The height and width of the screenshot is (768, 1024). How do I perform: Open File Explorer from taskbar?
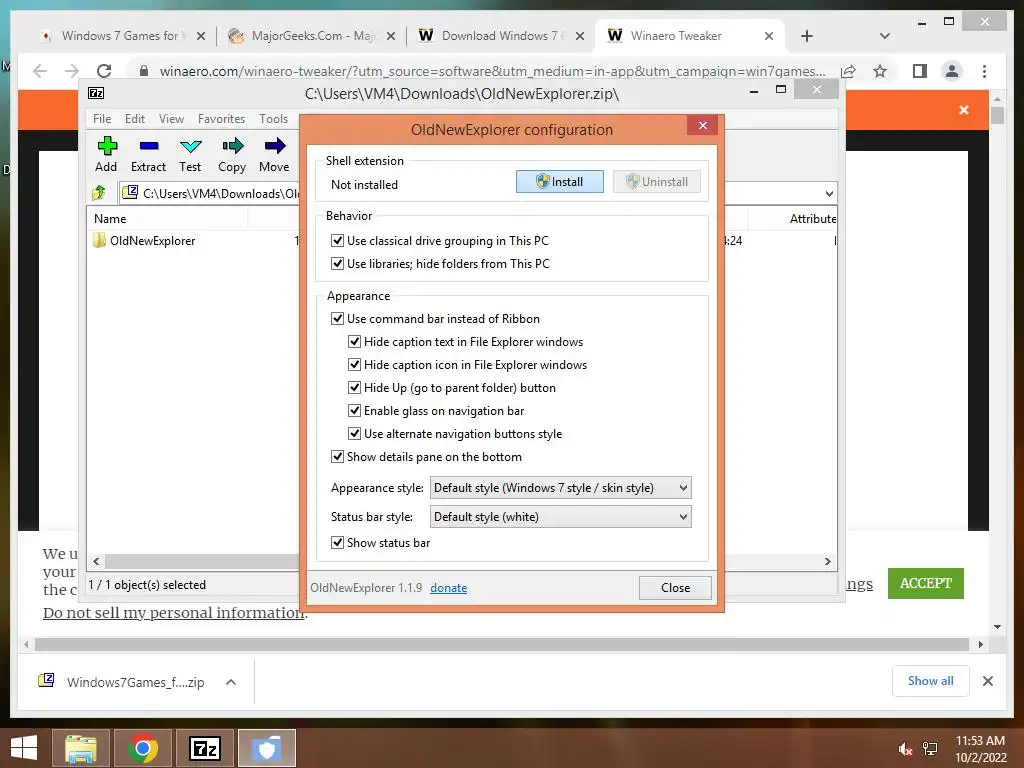pyautogui.click(x=81, y=748)
